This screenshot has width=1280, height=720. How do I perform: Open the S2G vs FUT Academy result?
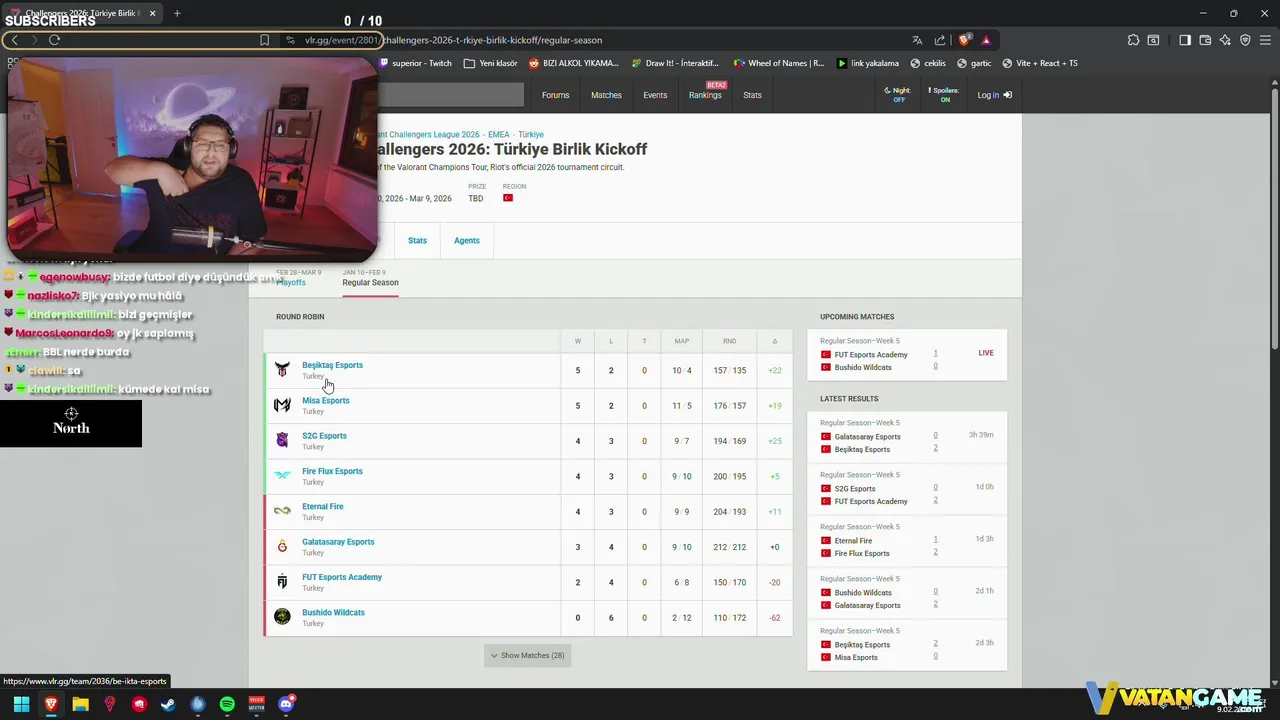click(x=907, y=489)
